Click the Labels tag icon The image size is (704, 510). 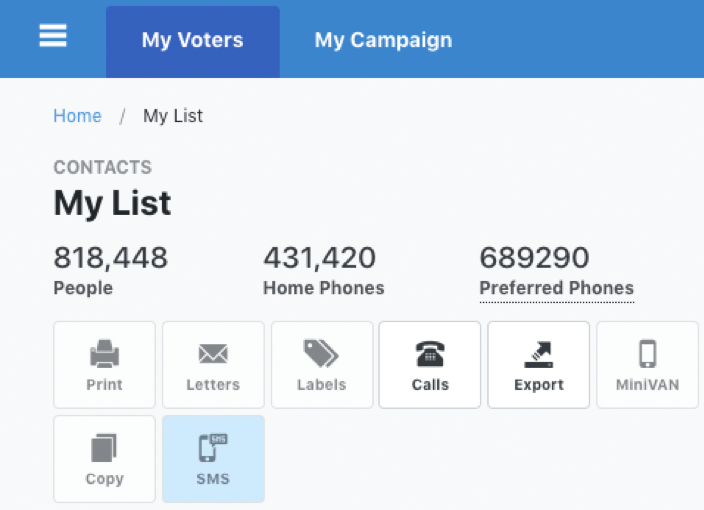pyautogui.click(x=321, y=353)
